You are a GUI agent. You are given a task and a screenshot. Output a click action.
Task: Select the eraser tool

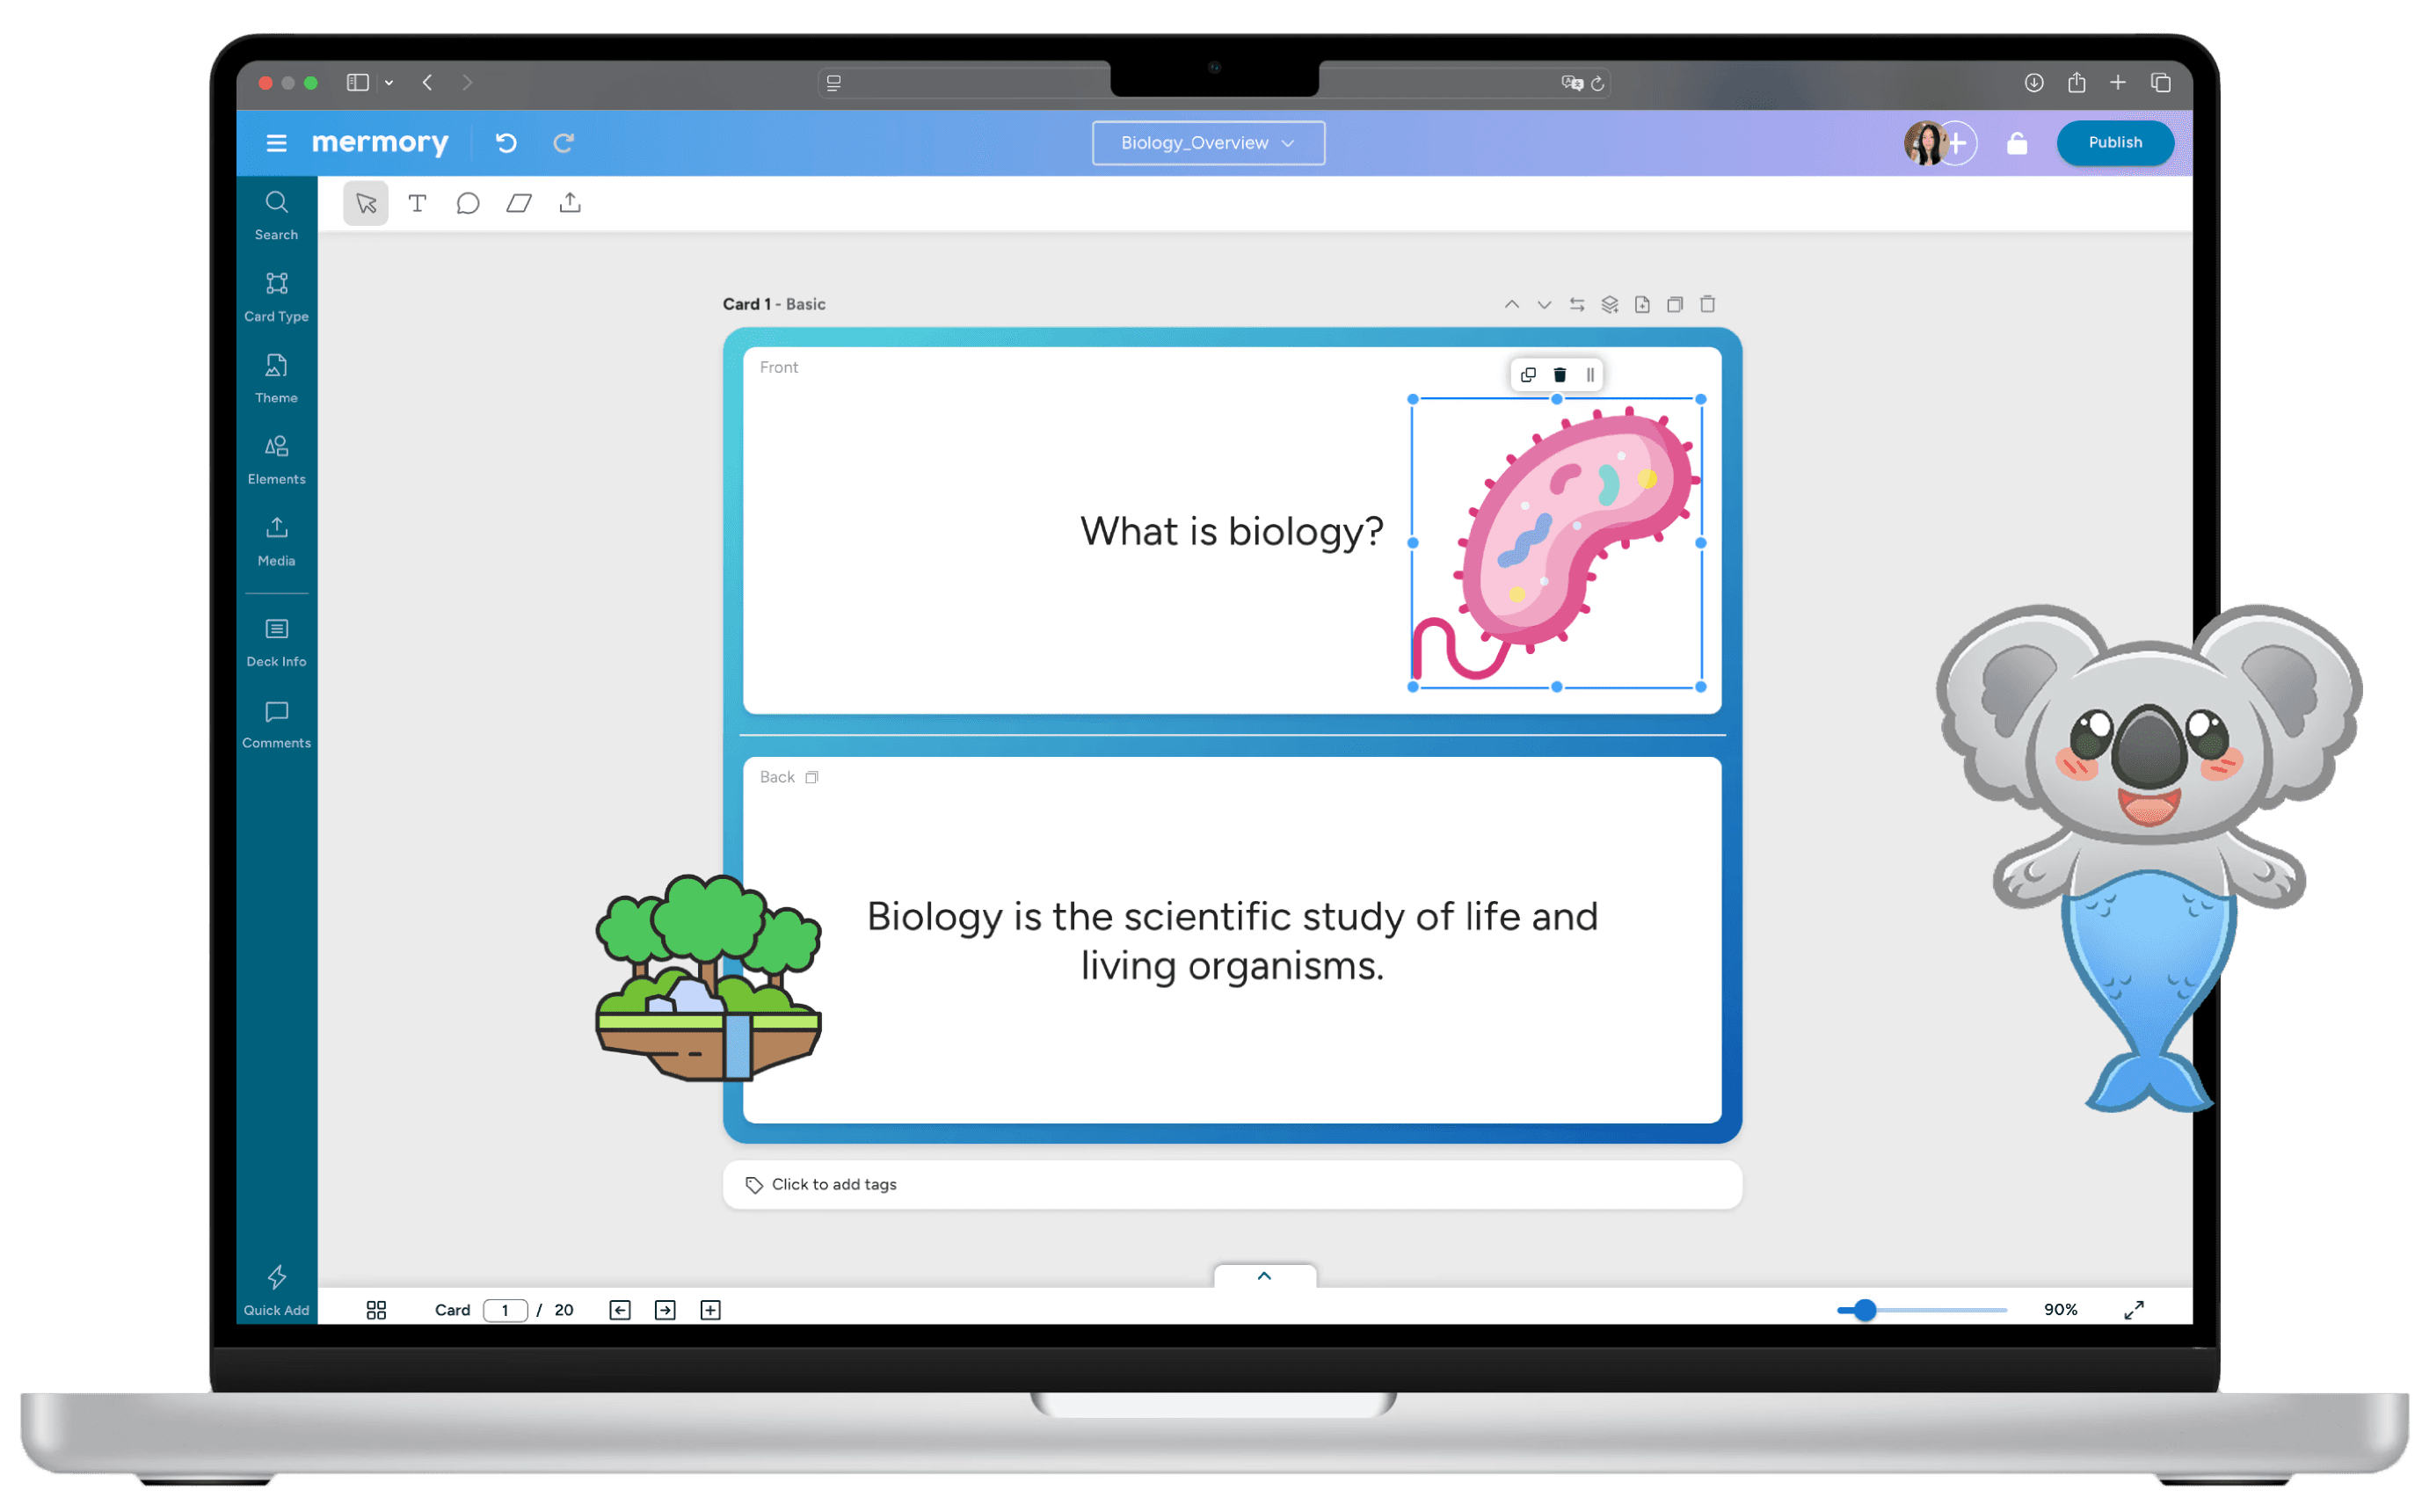click(518, 204)
